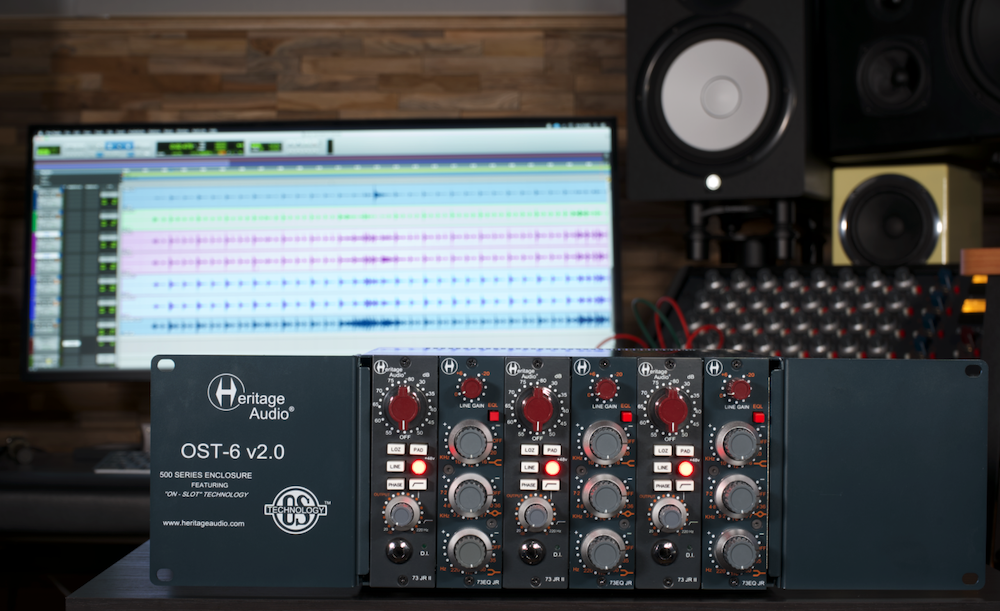Click the red gain knob on right 73 JR II
Image resolution: width=1000 pixels, height=611 pixels.
coord(670,409)
